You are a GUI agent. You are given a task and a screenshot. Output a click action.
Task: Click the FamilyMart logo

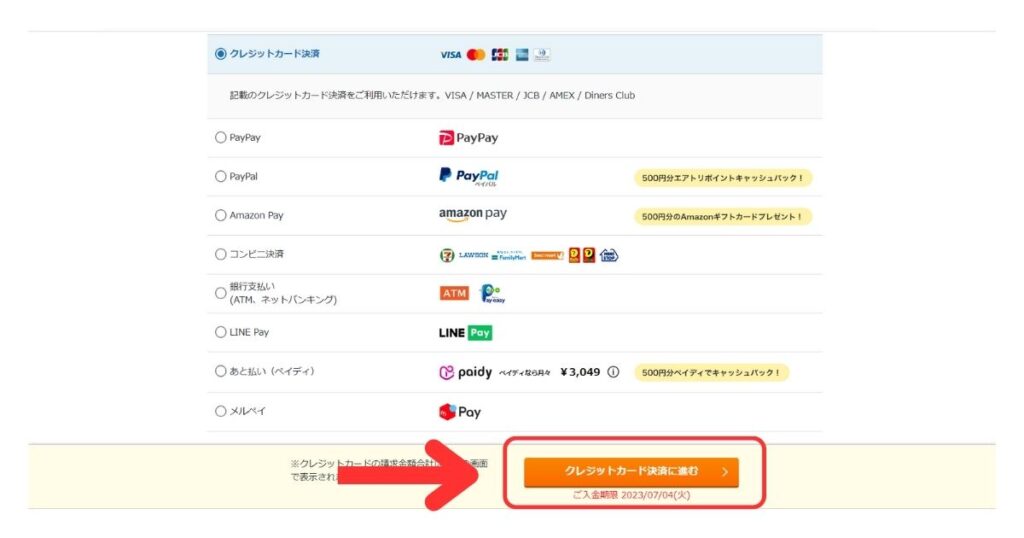point(509,255)
